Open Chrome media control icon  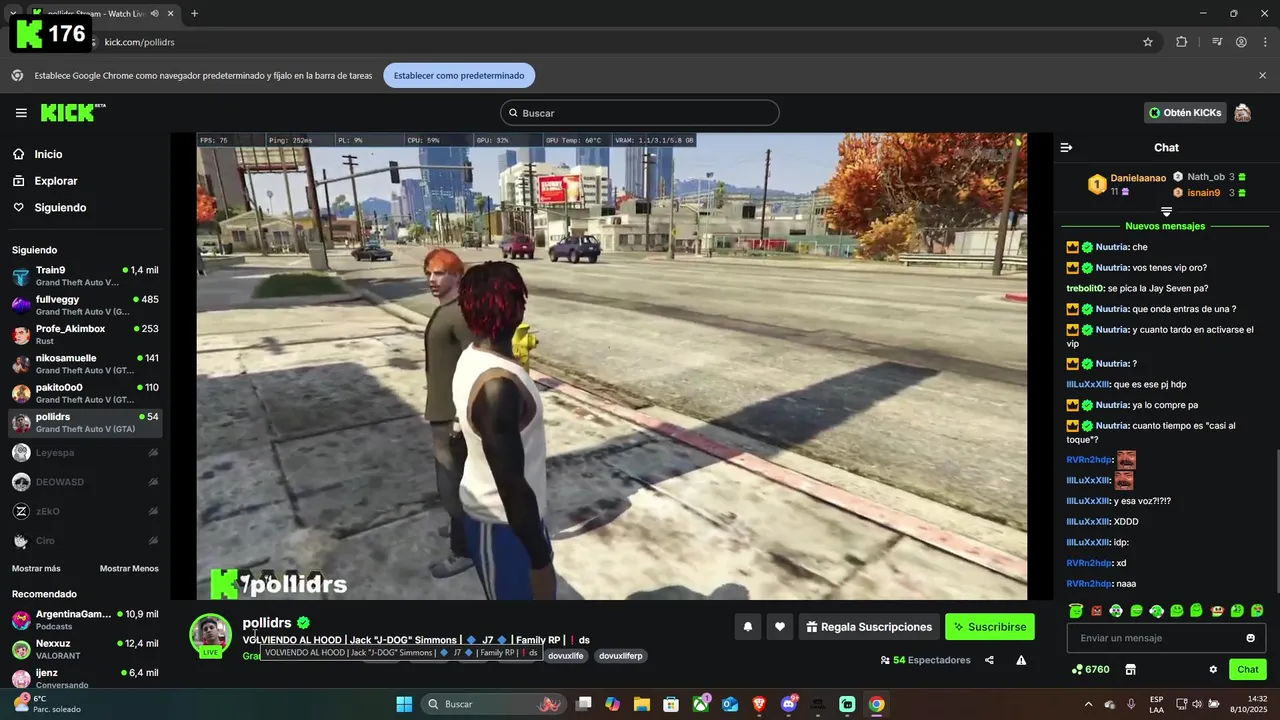click(x=1217, y=42)
